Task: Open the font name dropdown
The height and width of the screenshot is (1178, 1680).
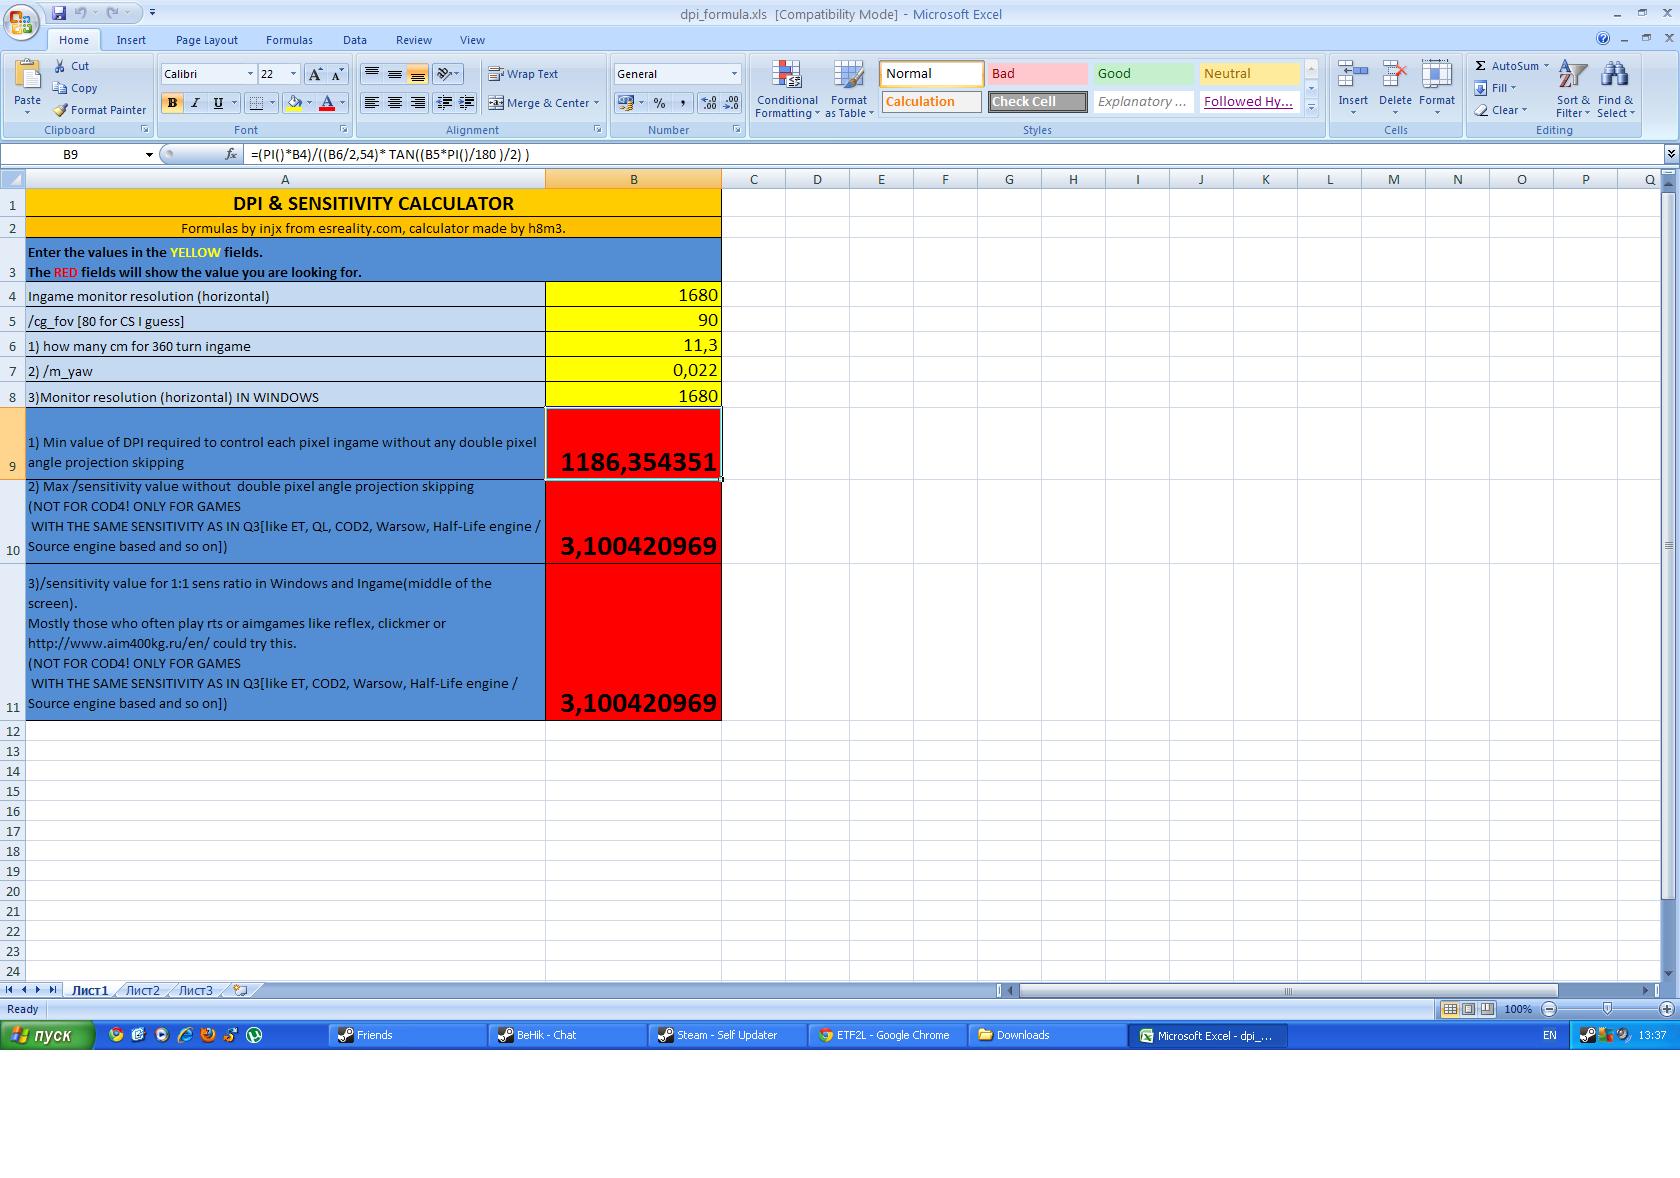Action: (x=250, y=74)
